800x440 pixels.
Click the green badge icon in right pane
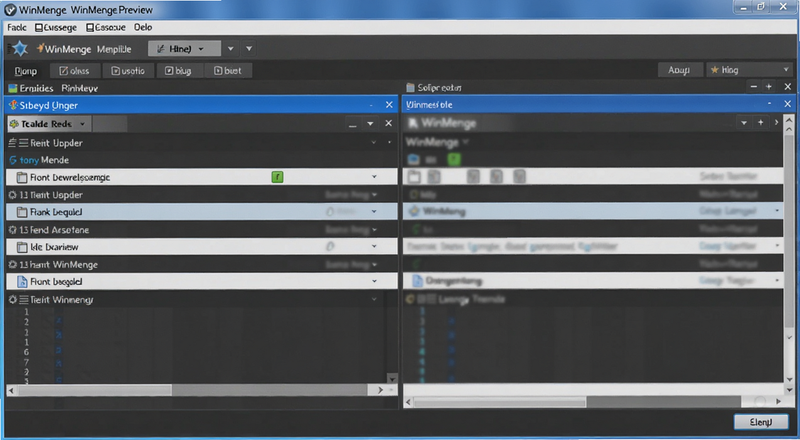(454, 160)
